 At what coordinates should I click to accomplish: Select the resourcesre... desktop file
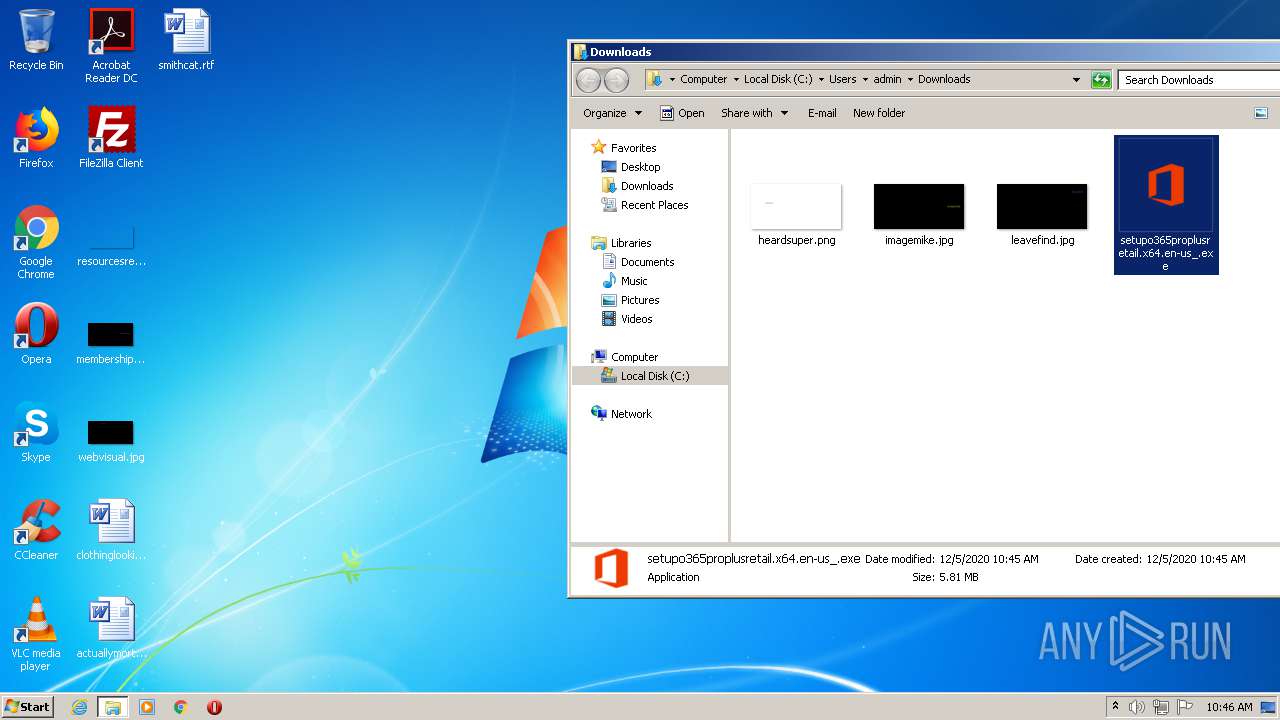(111, 246)
